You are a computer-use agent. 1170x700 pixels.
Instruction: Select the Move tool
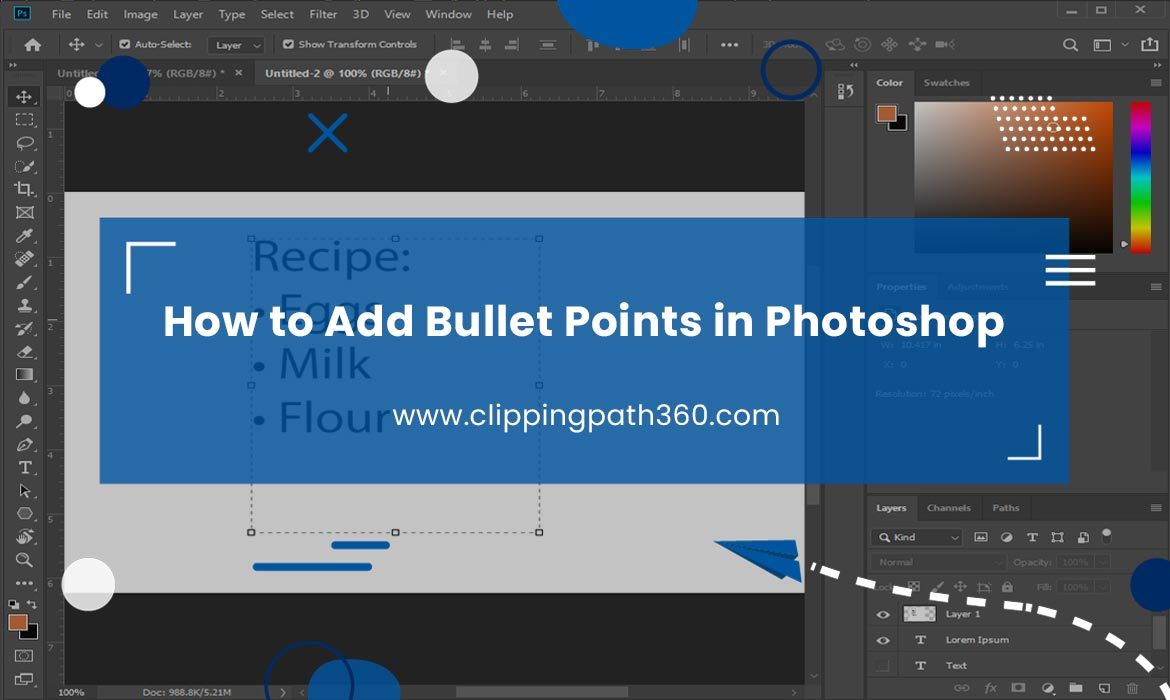point(24,97)
